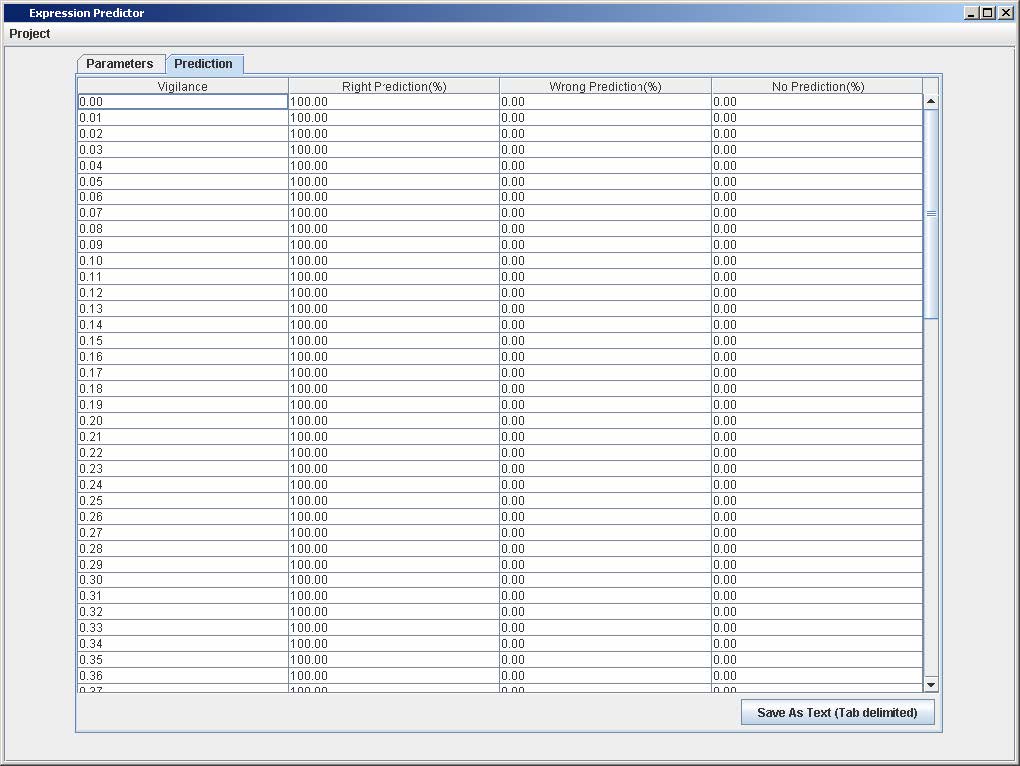Select Right Prediction cell in the 0.12 row

coord(394,293)
